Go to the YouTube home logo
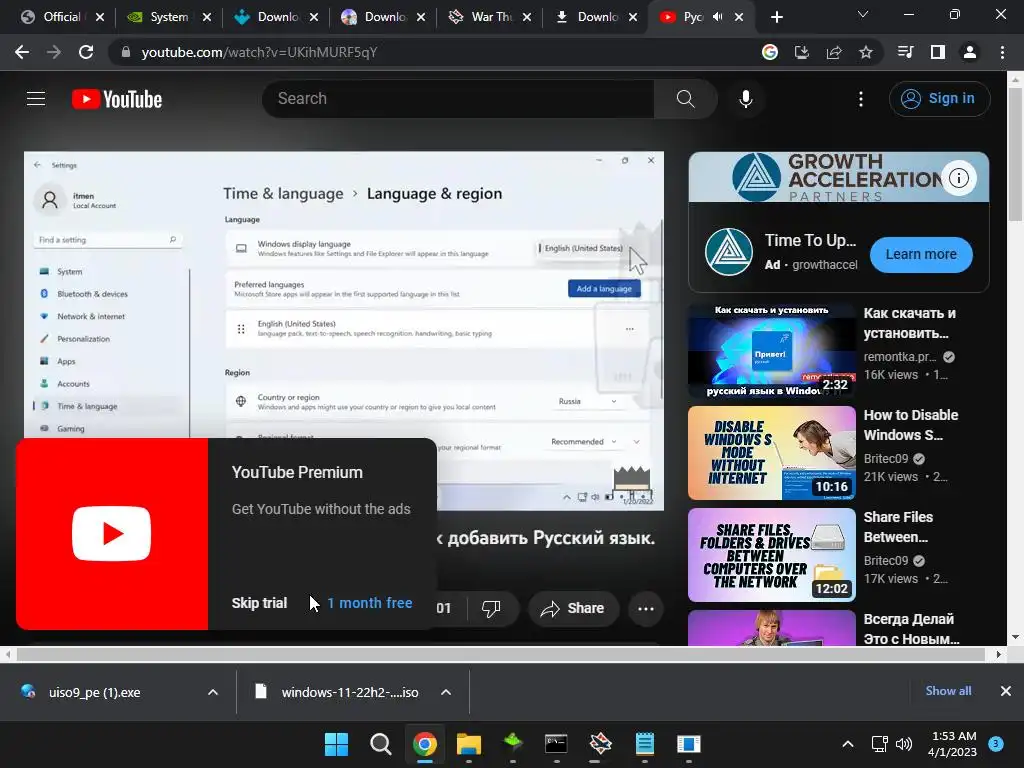 (117, 99)
